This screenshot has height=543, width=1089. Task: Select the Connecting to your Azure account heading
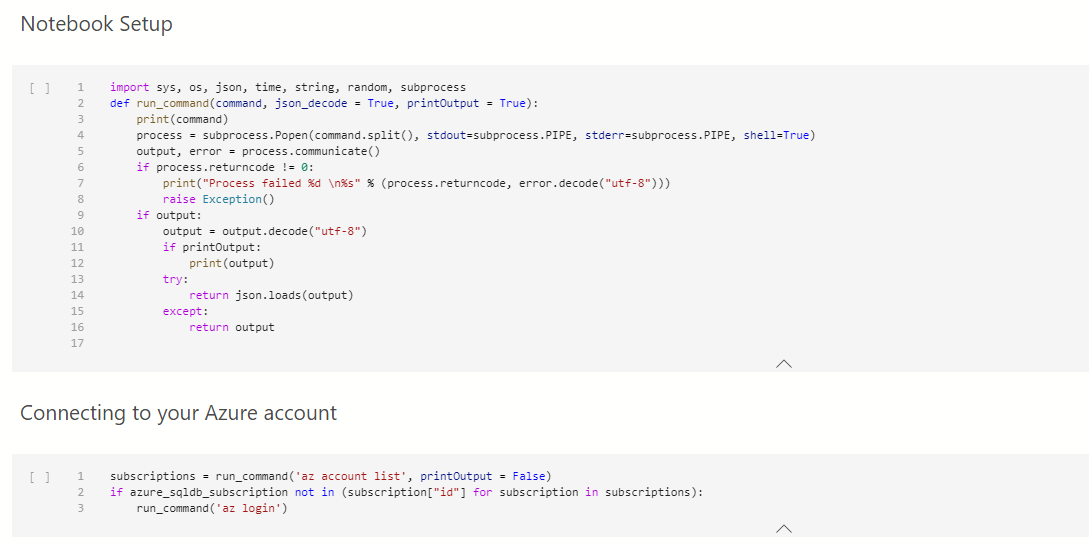tap(178, 413)
